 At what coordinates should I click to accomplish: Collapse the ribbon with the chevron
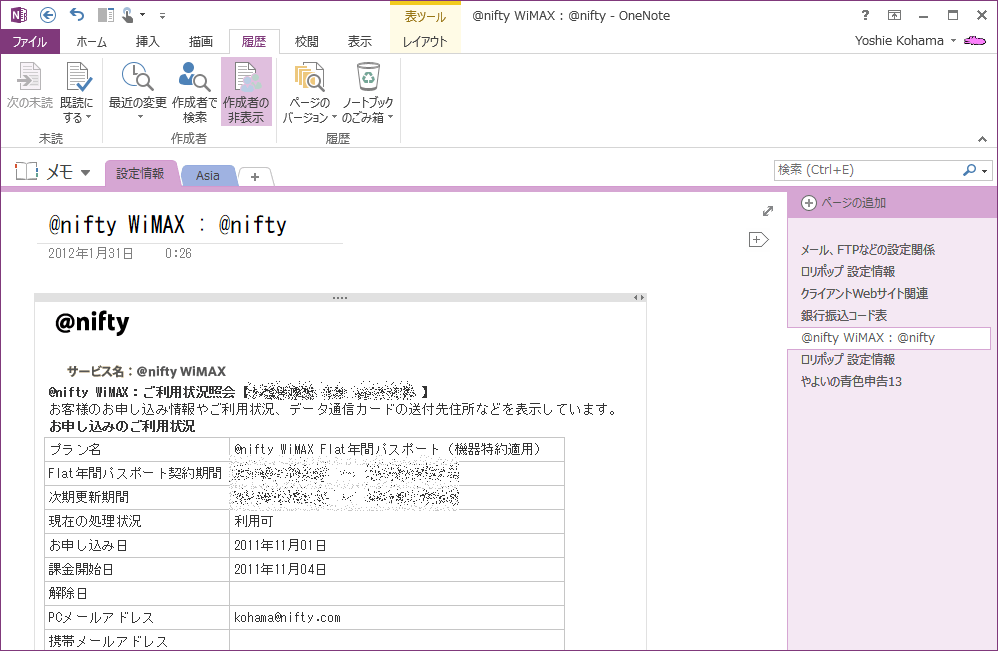(983, 139)
